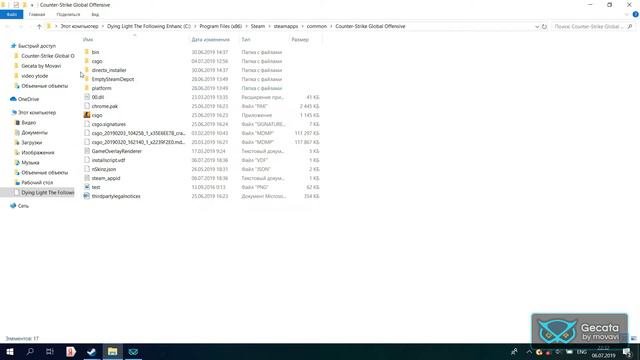Open the notification center icon
Viewport: 640px width, 360px height.
tap(627, 352)
